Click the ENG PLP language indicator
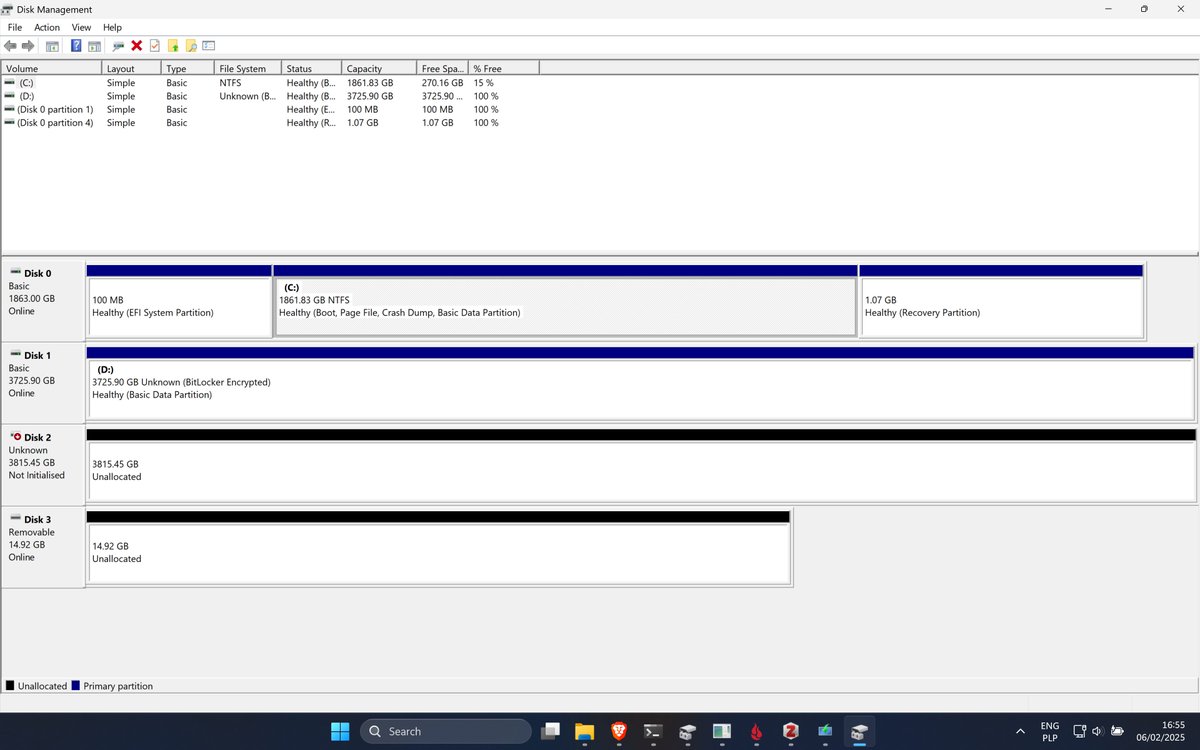The width and height of the screenshot is (1200, 750). (x=1050, y=731)
